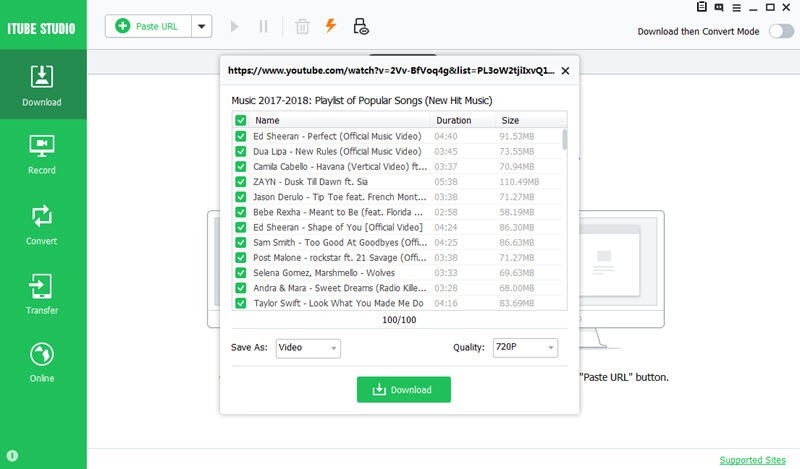The image size is (800, 469).
Task: Expand the Paste URL dropdown arrow
Action: pyautogui.click(x=201, y=26)
